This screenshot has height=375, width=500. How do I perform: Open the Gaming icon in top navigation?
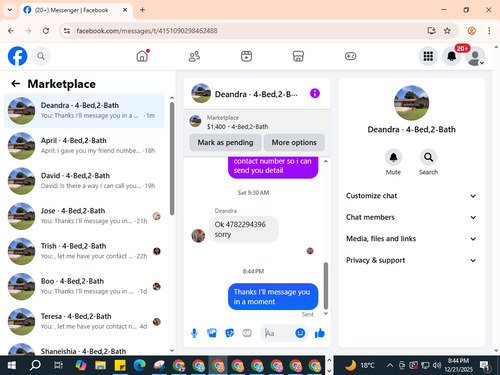pos(350,56)
